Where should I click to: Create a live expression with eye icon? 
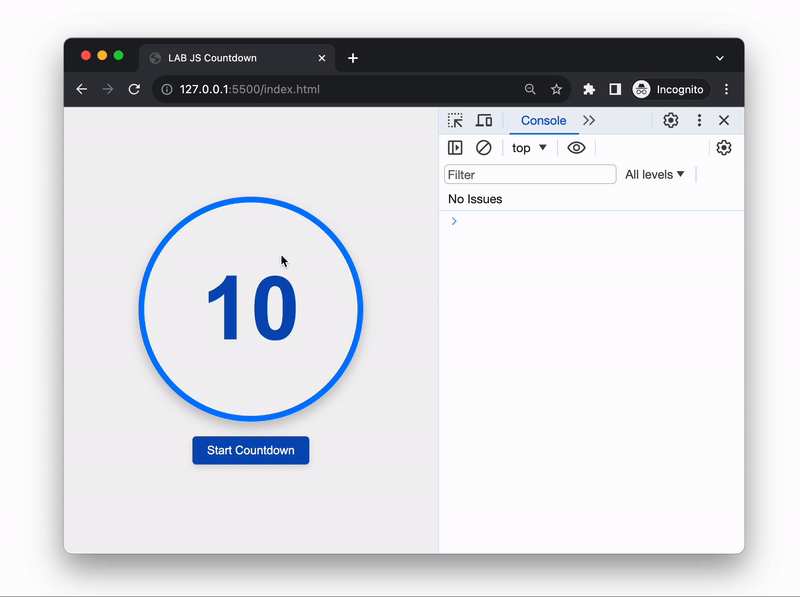click(x=576, y=148)
